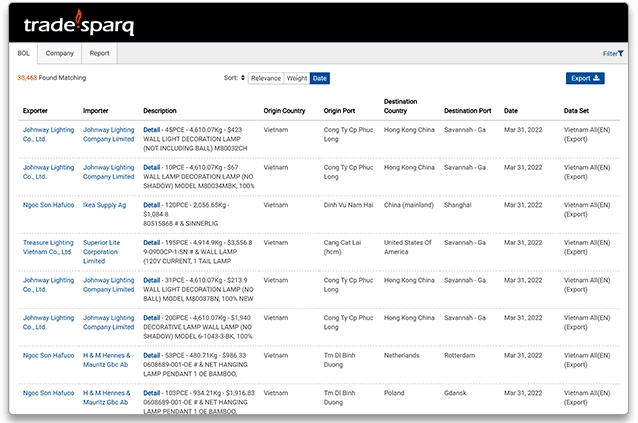This screenshot has height=423, width=638.
Task: Click the Dinh Vu Nam Hai origin port
Action: click(x=348, y=205)
